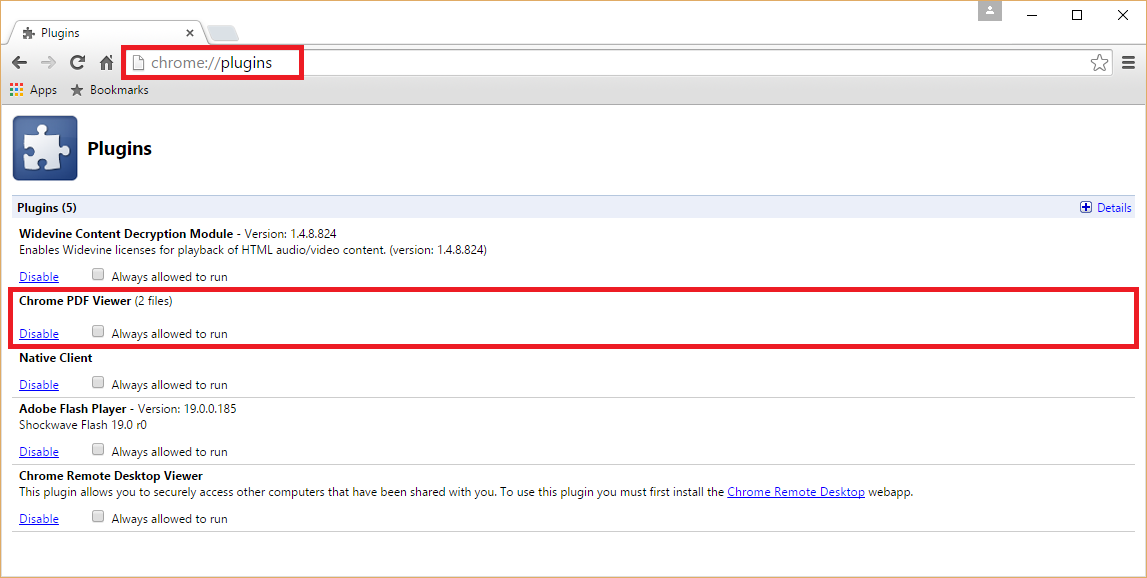This screenshot has width=1147, height=578.
Task: Click the Plugins page heading
Action: (x=119, y=149)
